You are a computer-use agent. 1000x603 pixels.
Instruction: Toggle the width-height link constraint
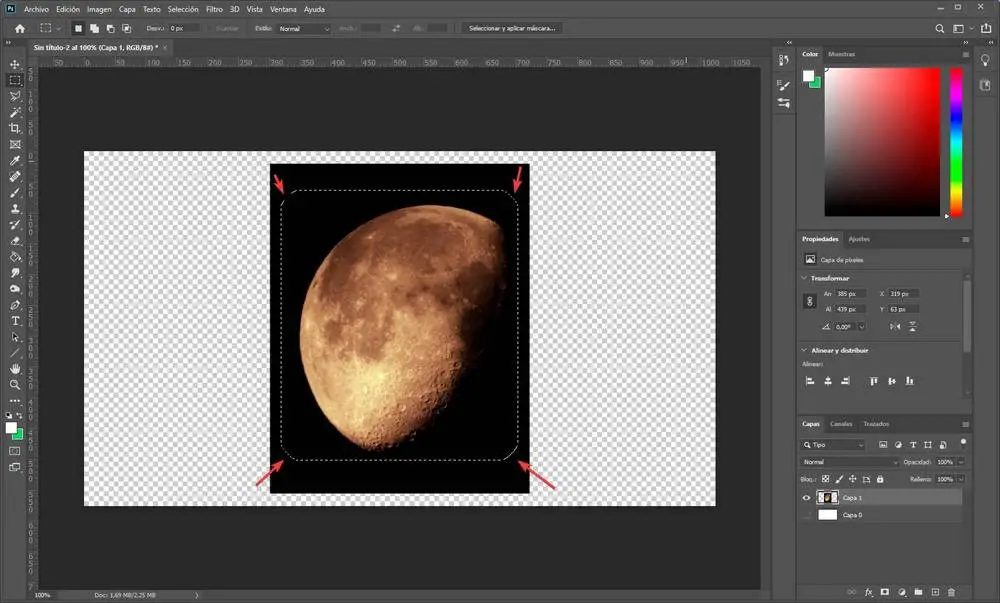tap(809, 301)
